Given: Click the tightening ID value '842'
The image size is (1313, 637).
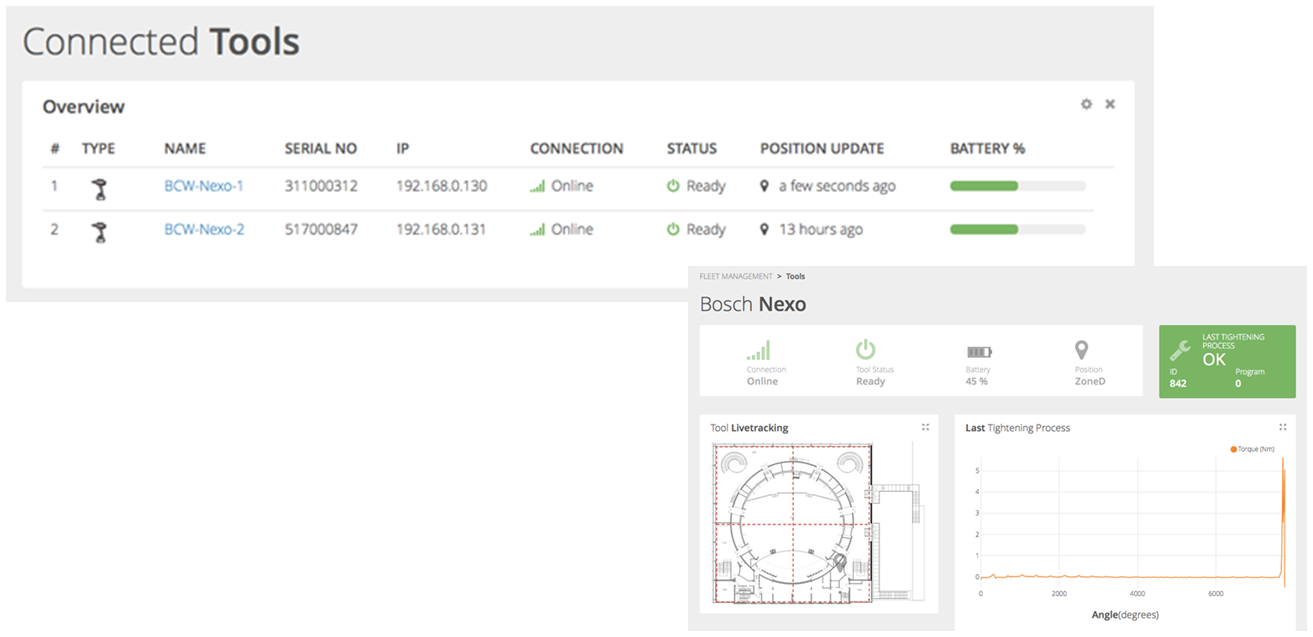Looking at the screenshot, I should [1178, 383].
